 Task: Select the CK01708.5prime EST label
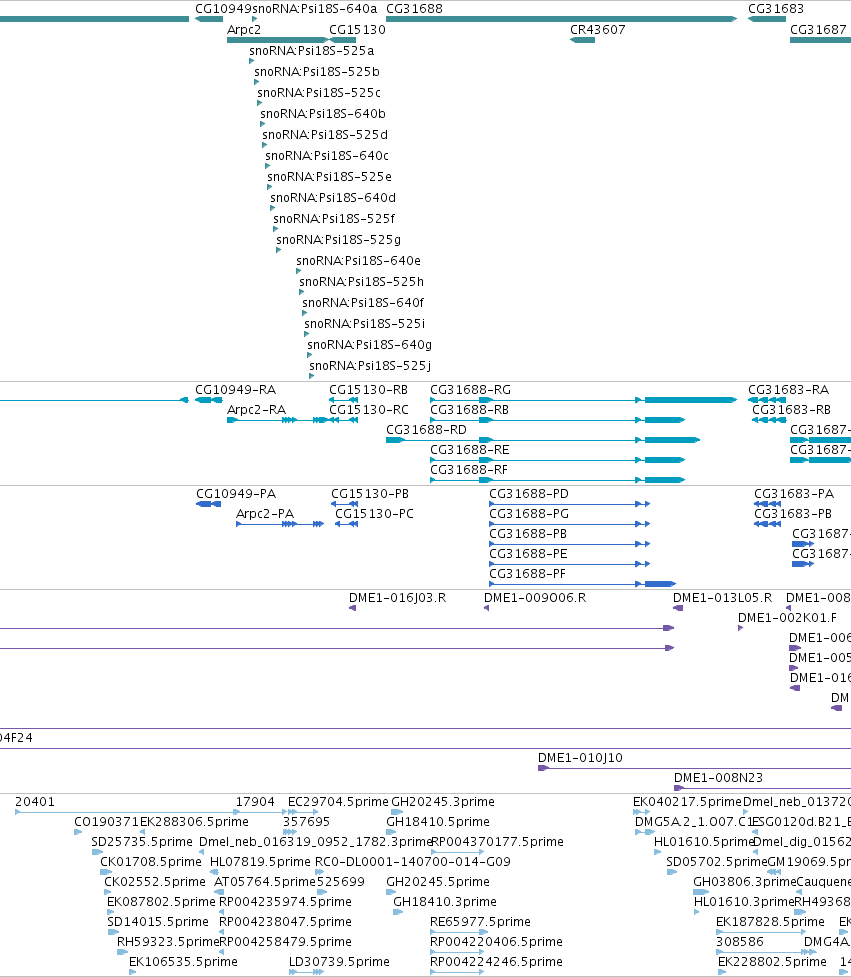(x=151, y=862)
